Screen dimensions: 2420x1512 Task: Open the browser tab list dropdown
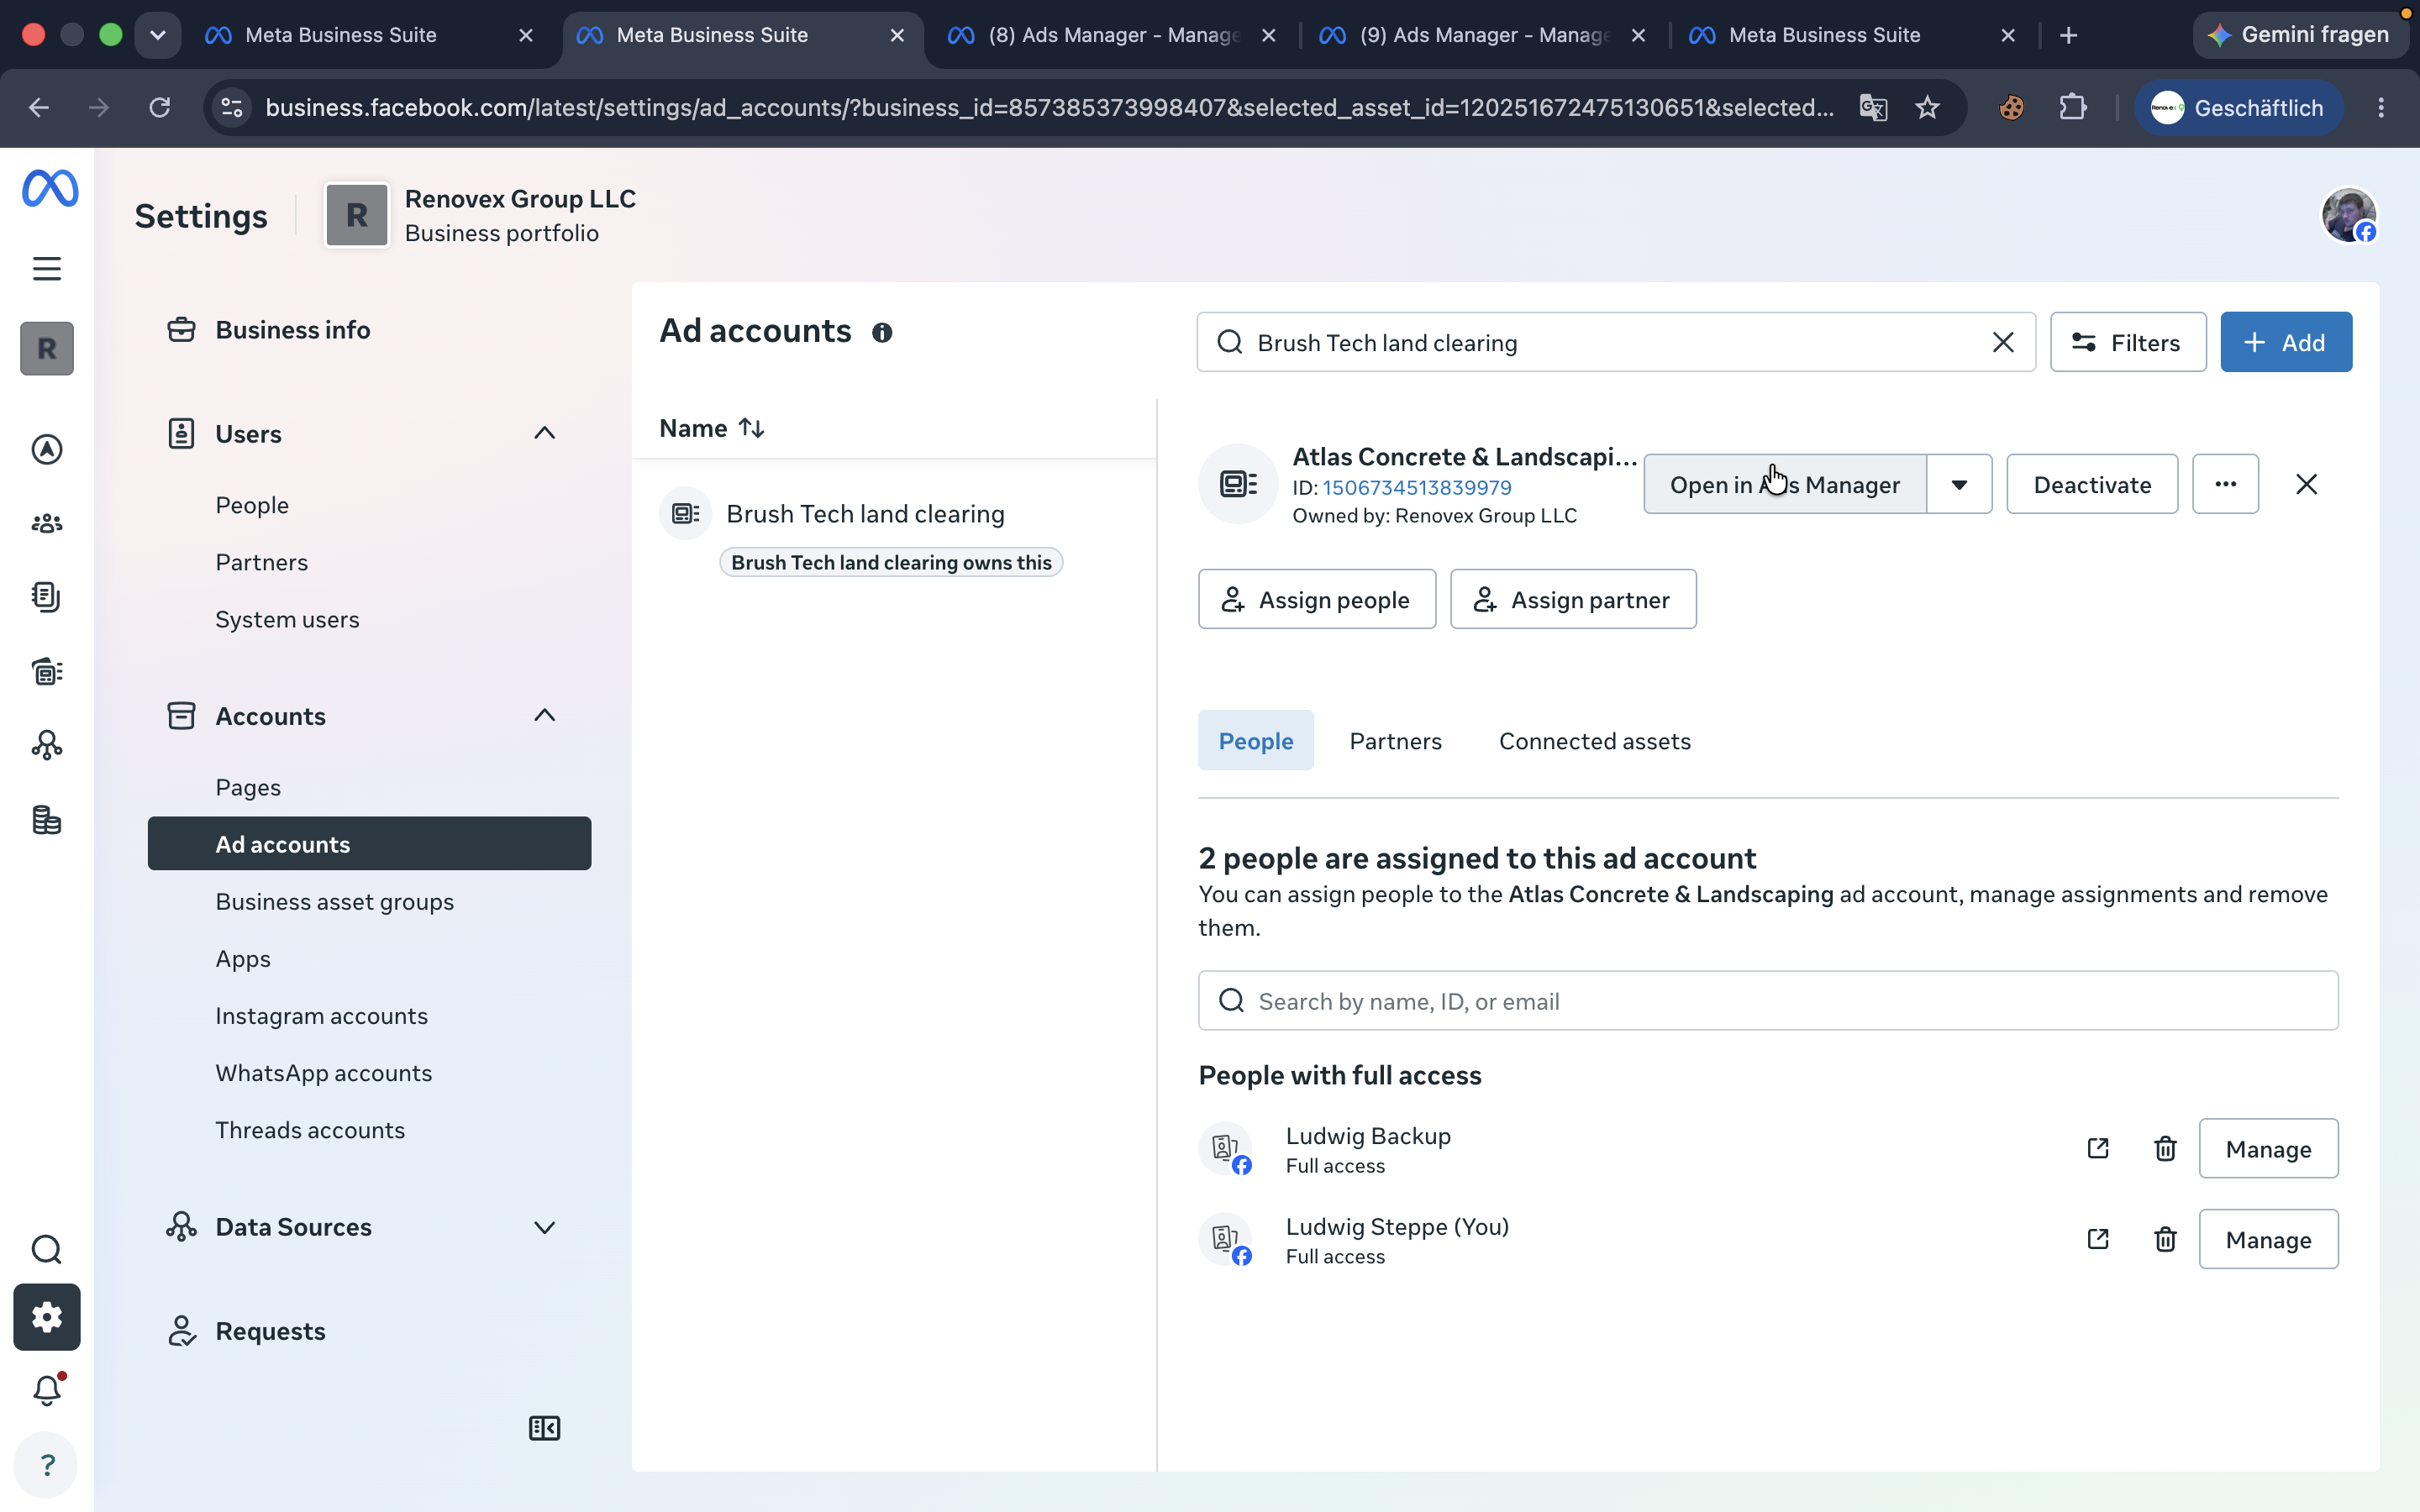click(x=157, y=35)
